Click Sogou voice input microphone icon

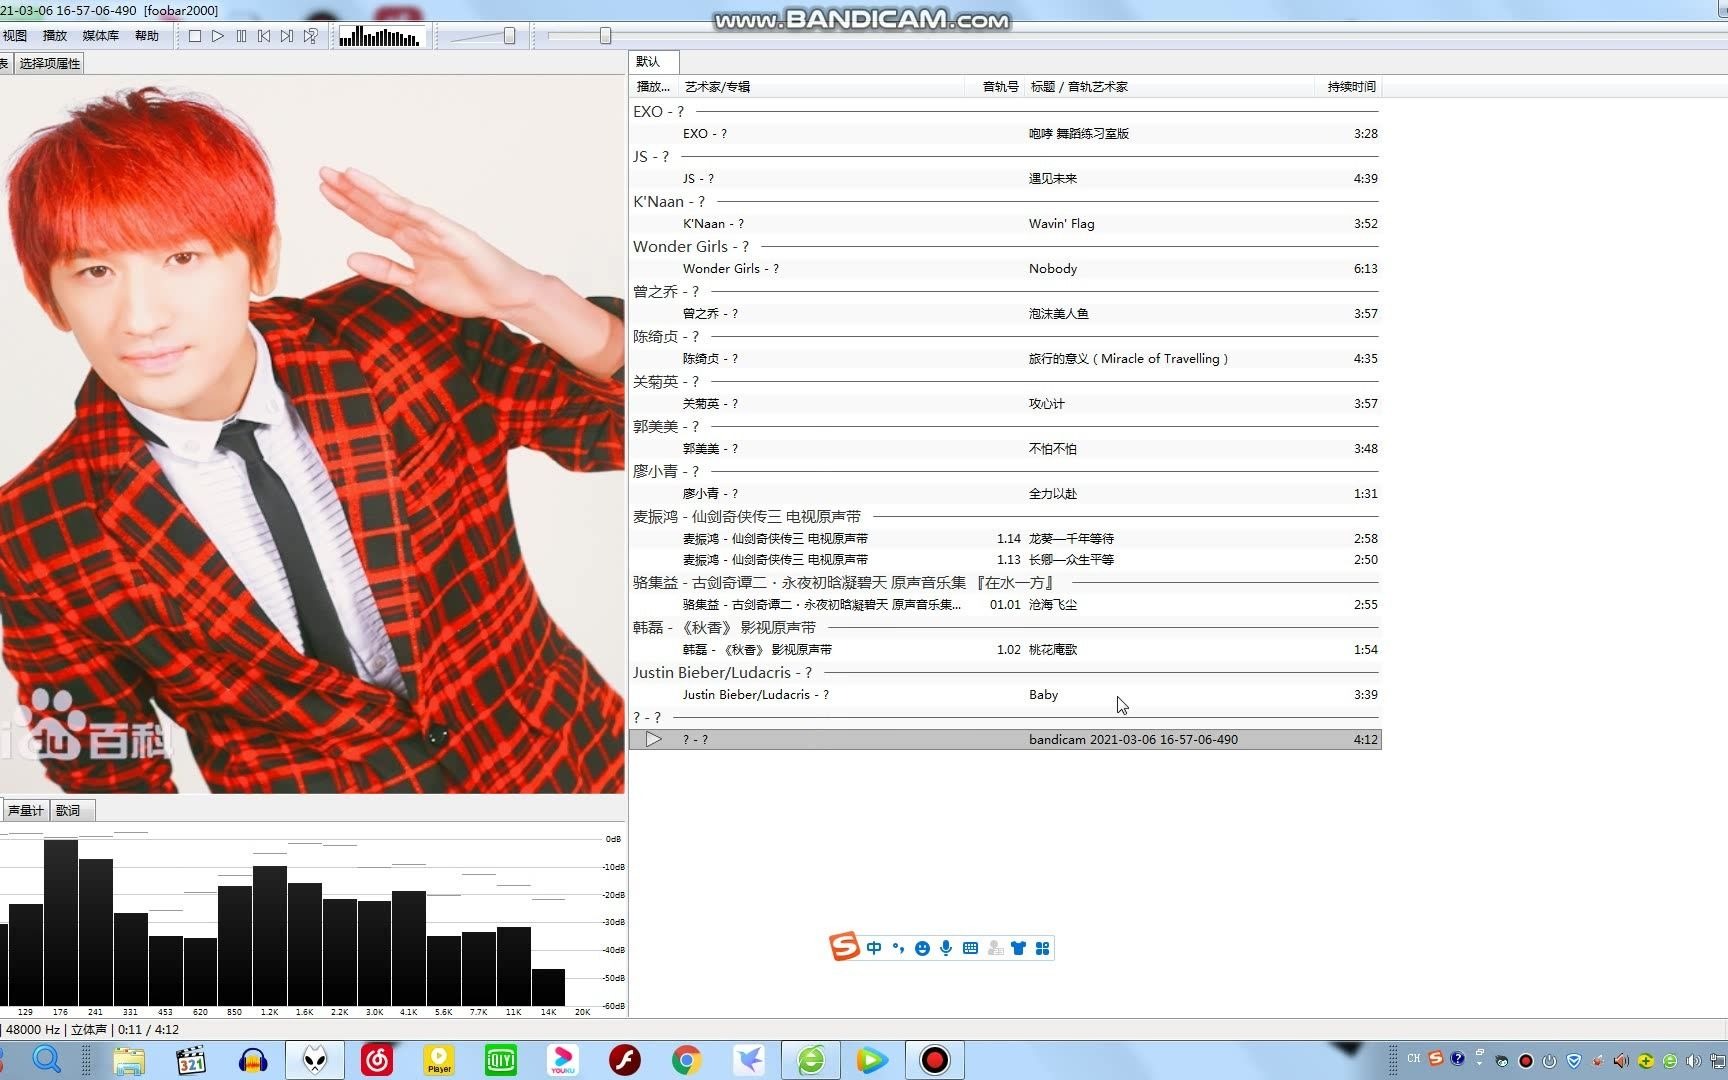click(x=946, y=948)
